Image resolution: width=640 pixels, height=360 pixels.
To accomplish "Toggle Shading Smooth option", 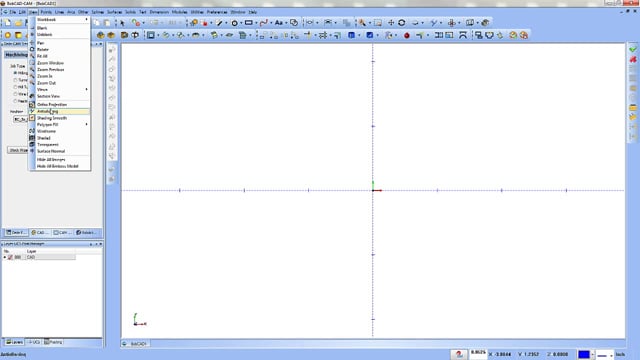I will click(60, 118).
